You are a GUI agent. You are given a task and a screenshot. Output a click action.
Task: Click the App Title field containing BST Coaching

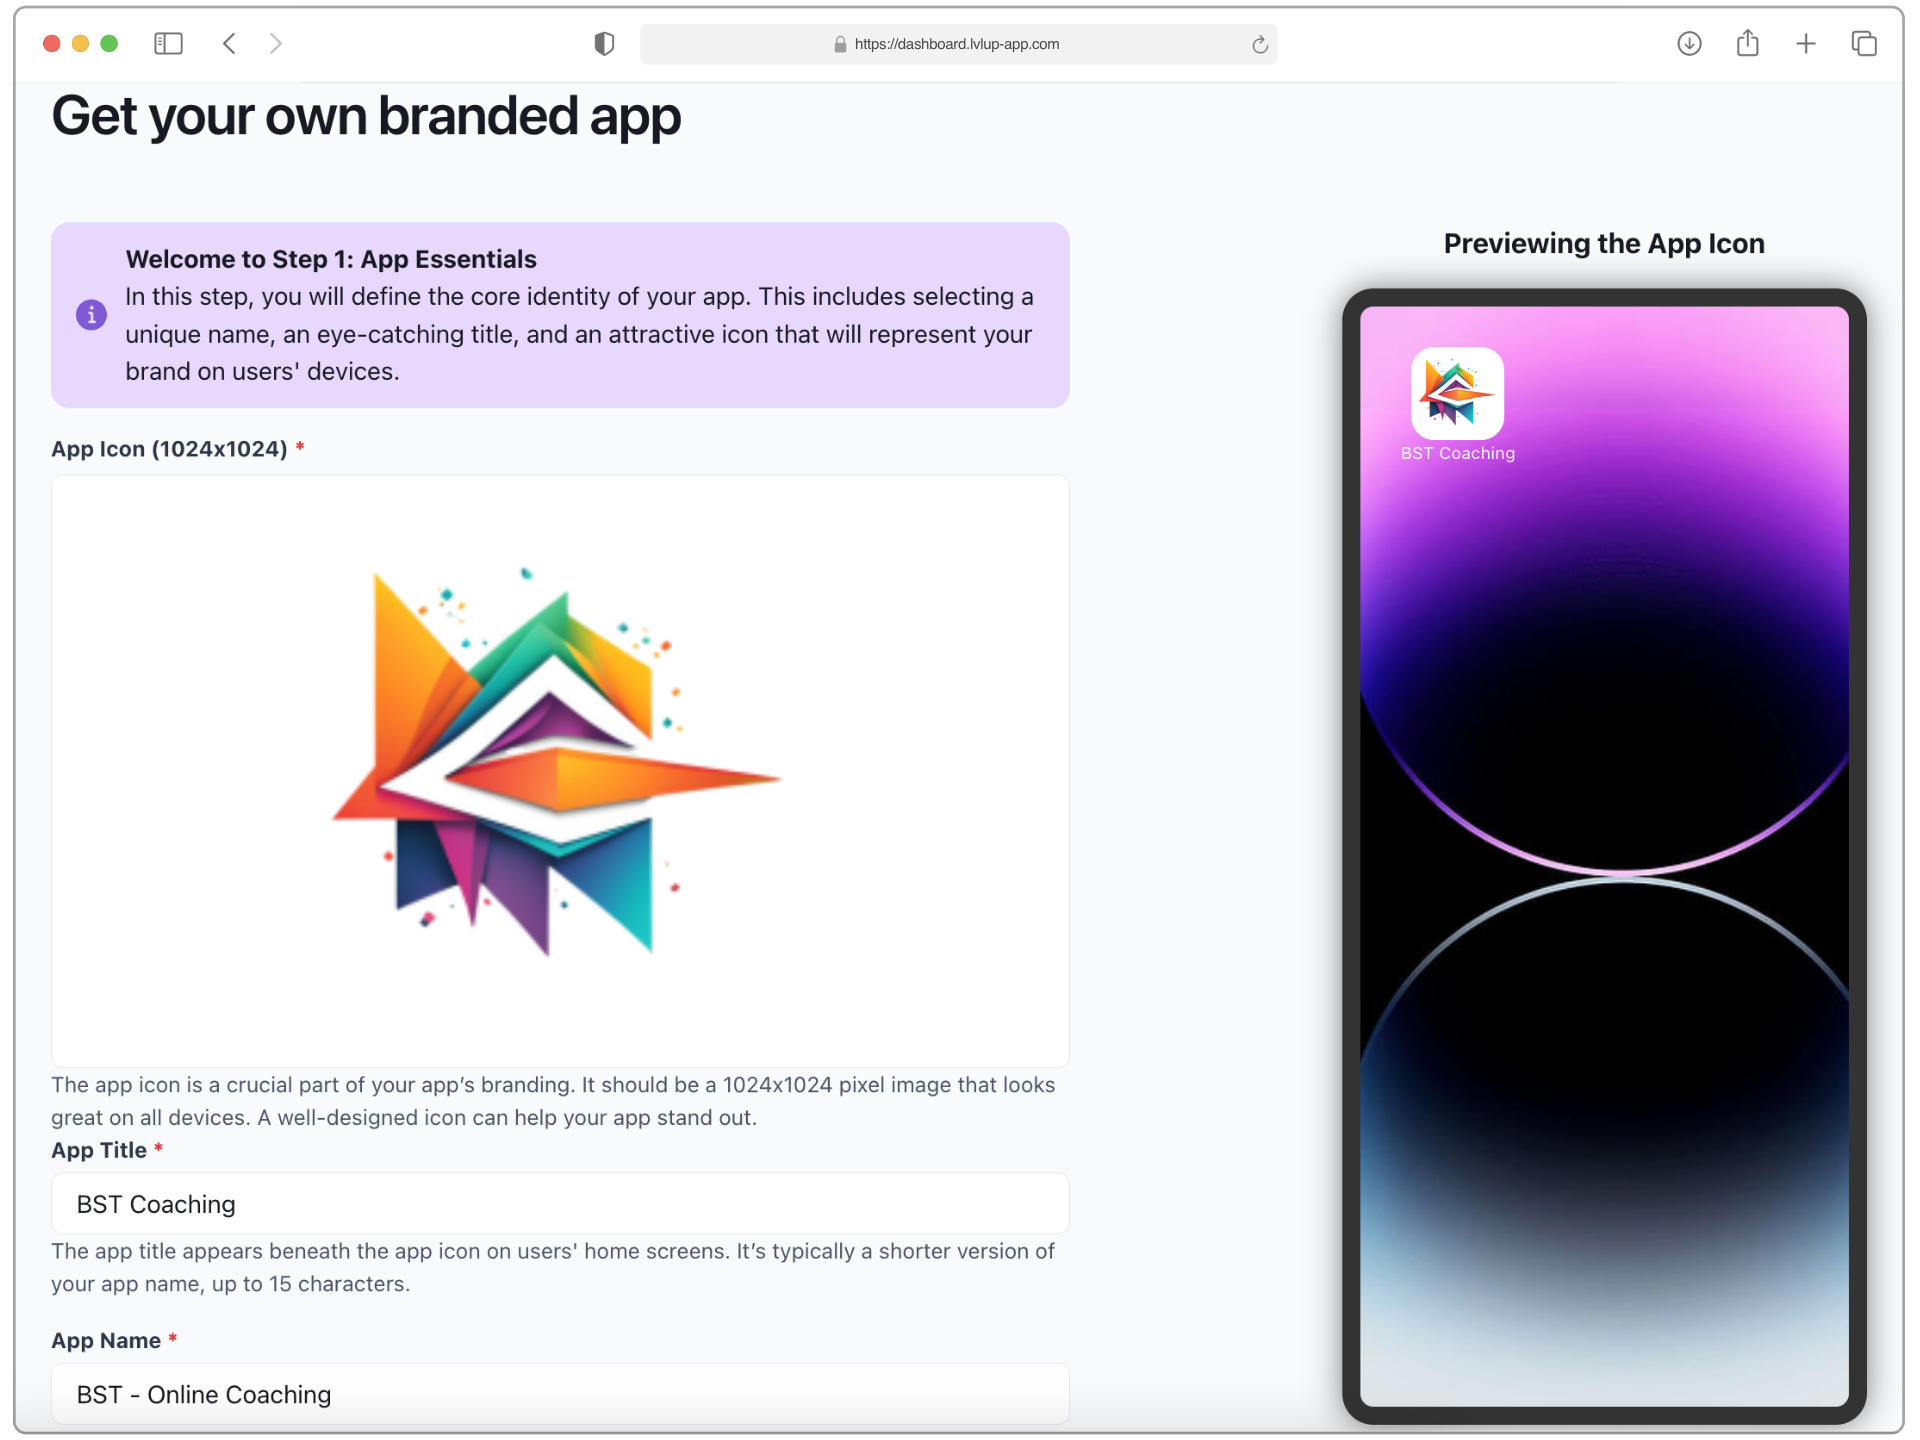coord(560,1204)
